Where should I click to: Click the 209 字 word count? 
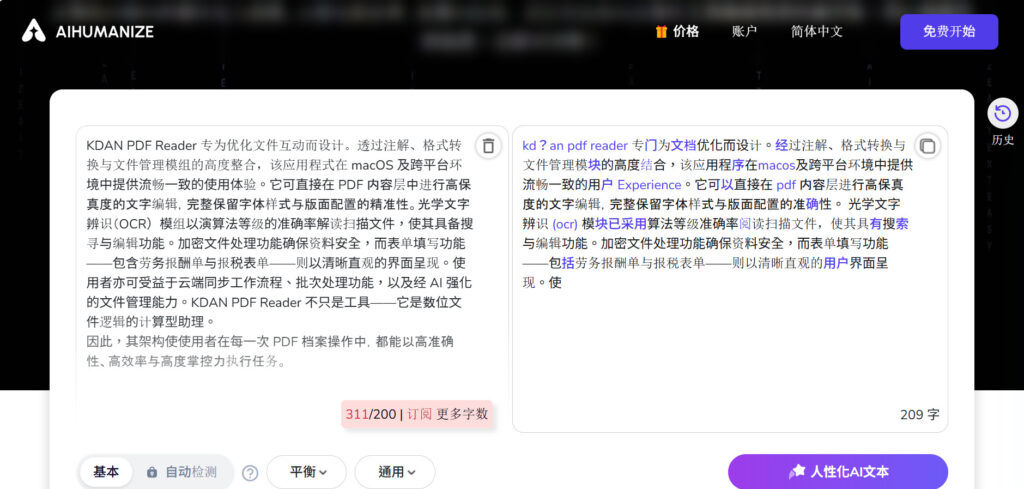(x=920, y=415)
